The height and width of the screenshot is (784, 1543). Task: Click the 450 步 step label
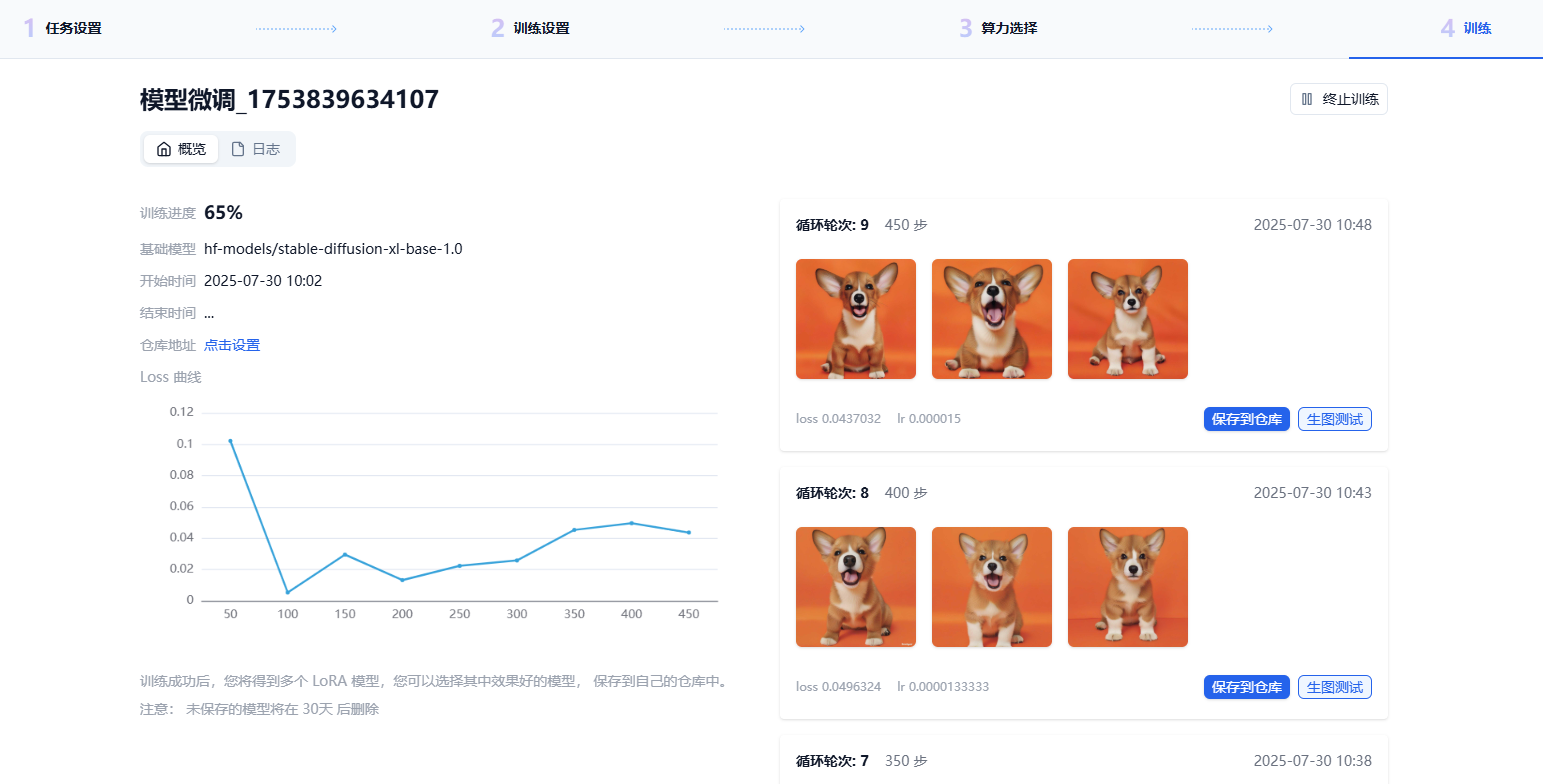(906, 225)
